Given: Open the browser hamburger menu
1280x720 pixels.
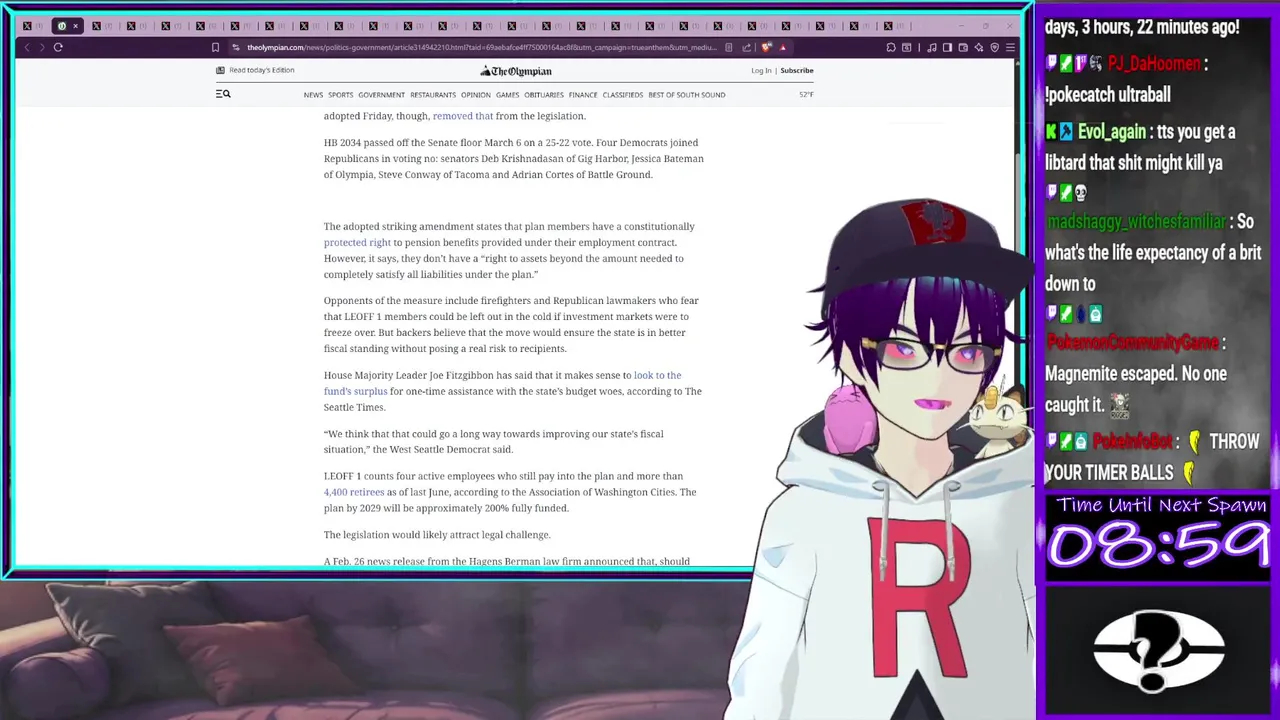Looking at the screenshot, I should 1010,47.
